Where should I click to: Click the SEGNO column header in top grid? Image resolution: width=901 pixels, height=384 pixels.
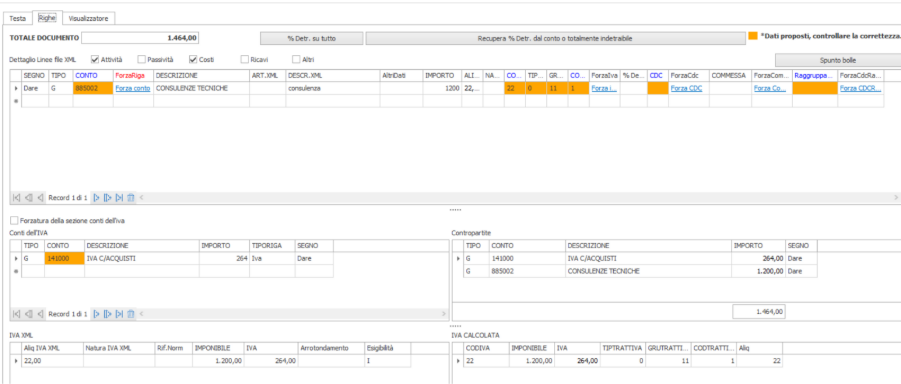(35, 75)
